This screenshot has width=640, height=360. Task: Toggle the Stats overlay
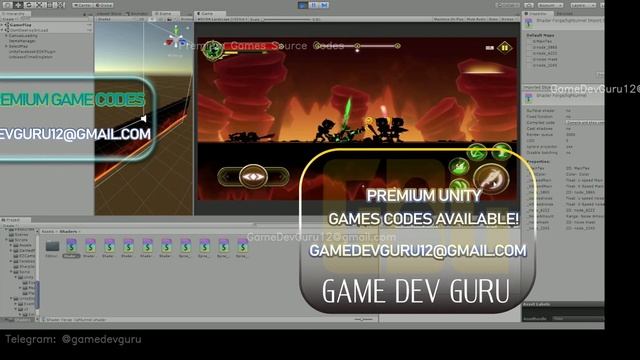pyautogui.click(x=493, y=19)
